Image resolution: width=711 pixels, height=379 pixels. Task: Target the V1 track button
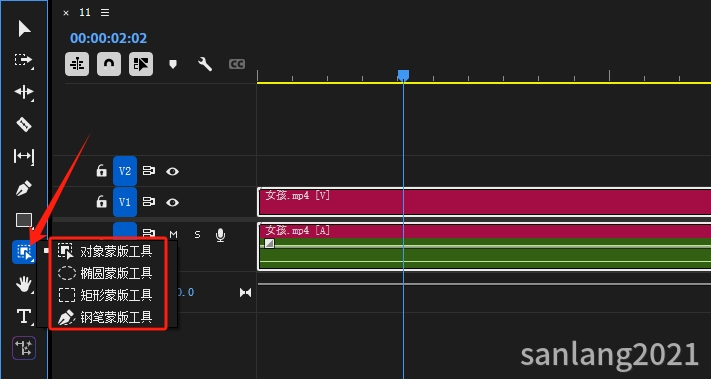click(125, 202)
